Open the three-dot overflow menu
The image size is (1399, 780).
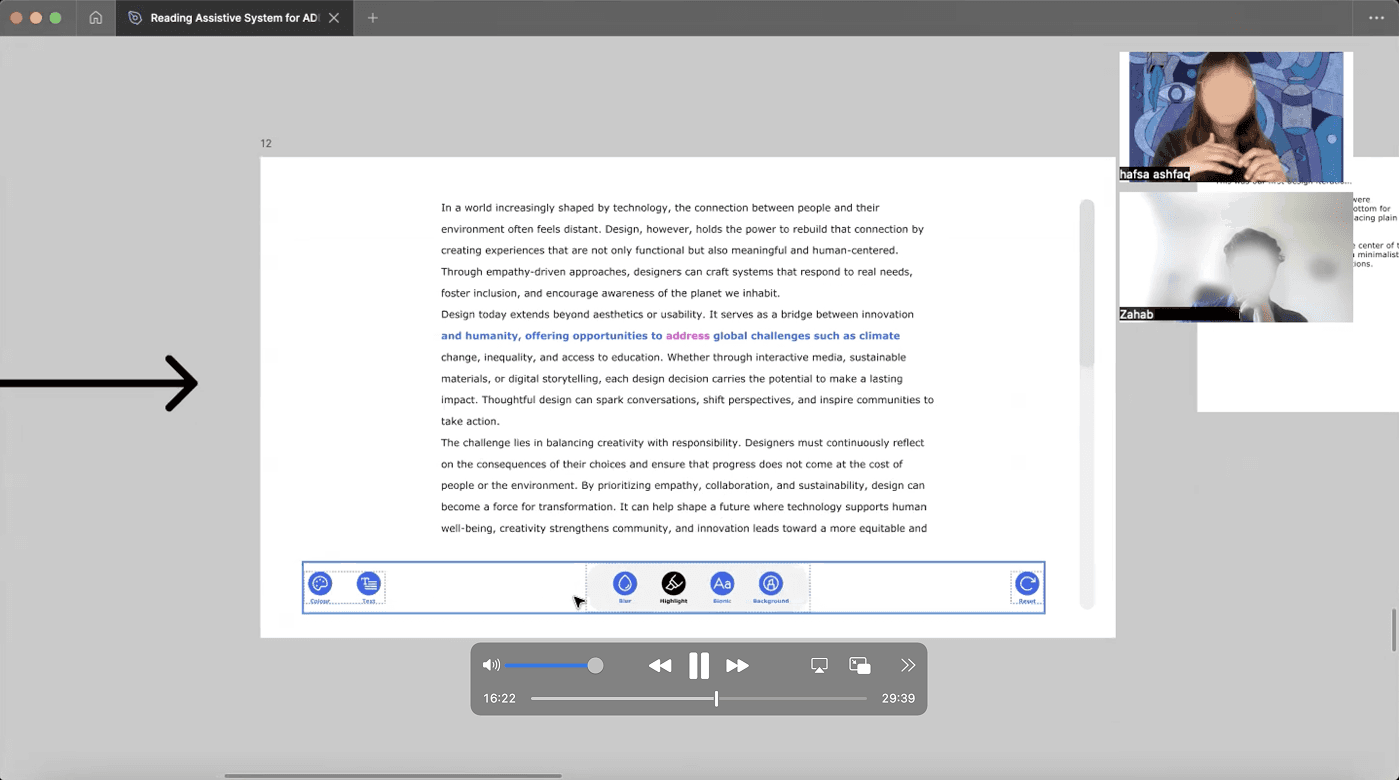pyautogui.click(x=1376, y=18)
